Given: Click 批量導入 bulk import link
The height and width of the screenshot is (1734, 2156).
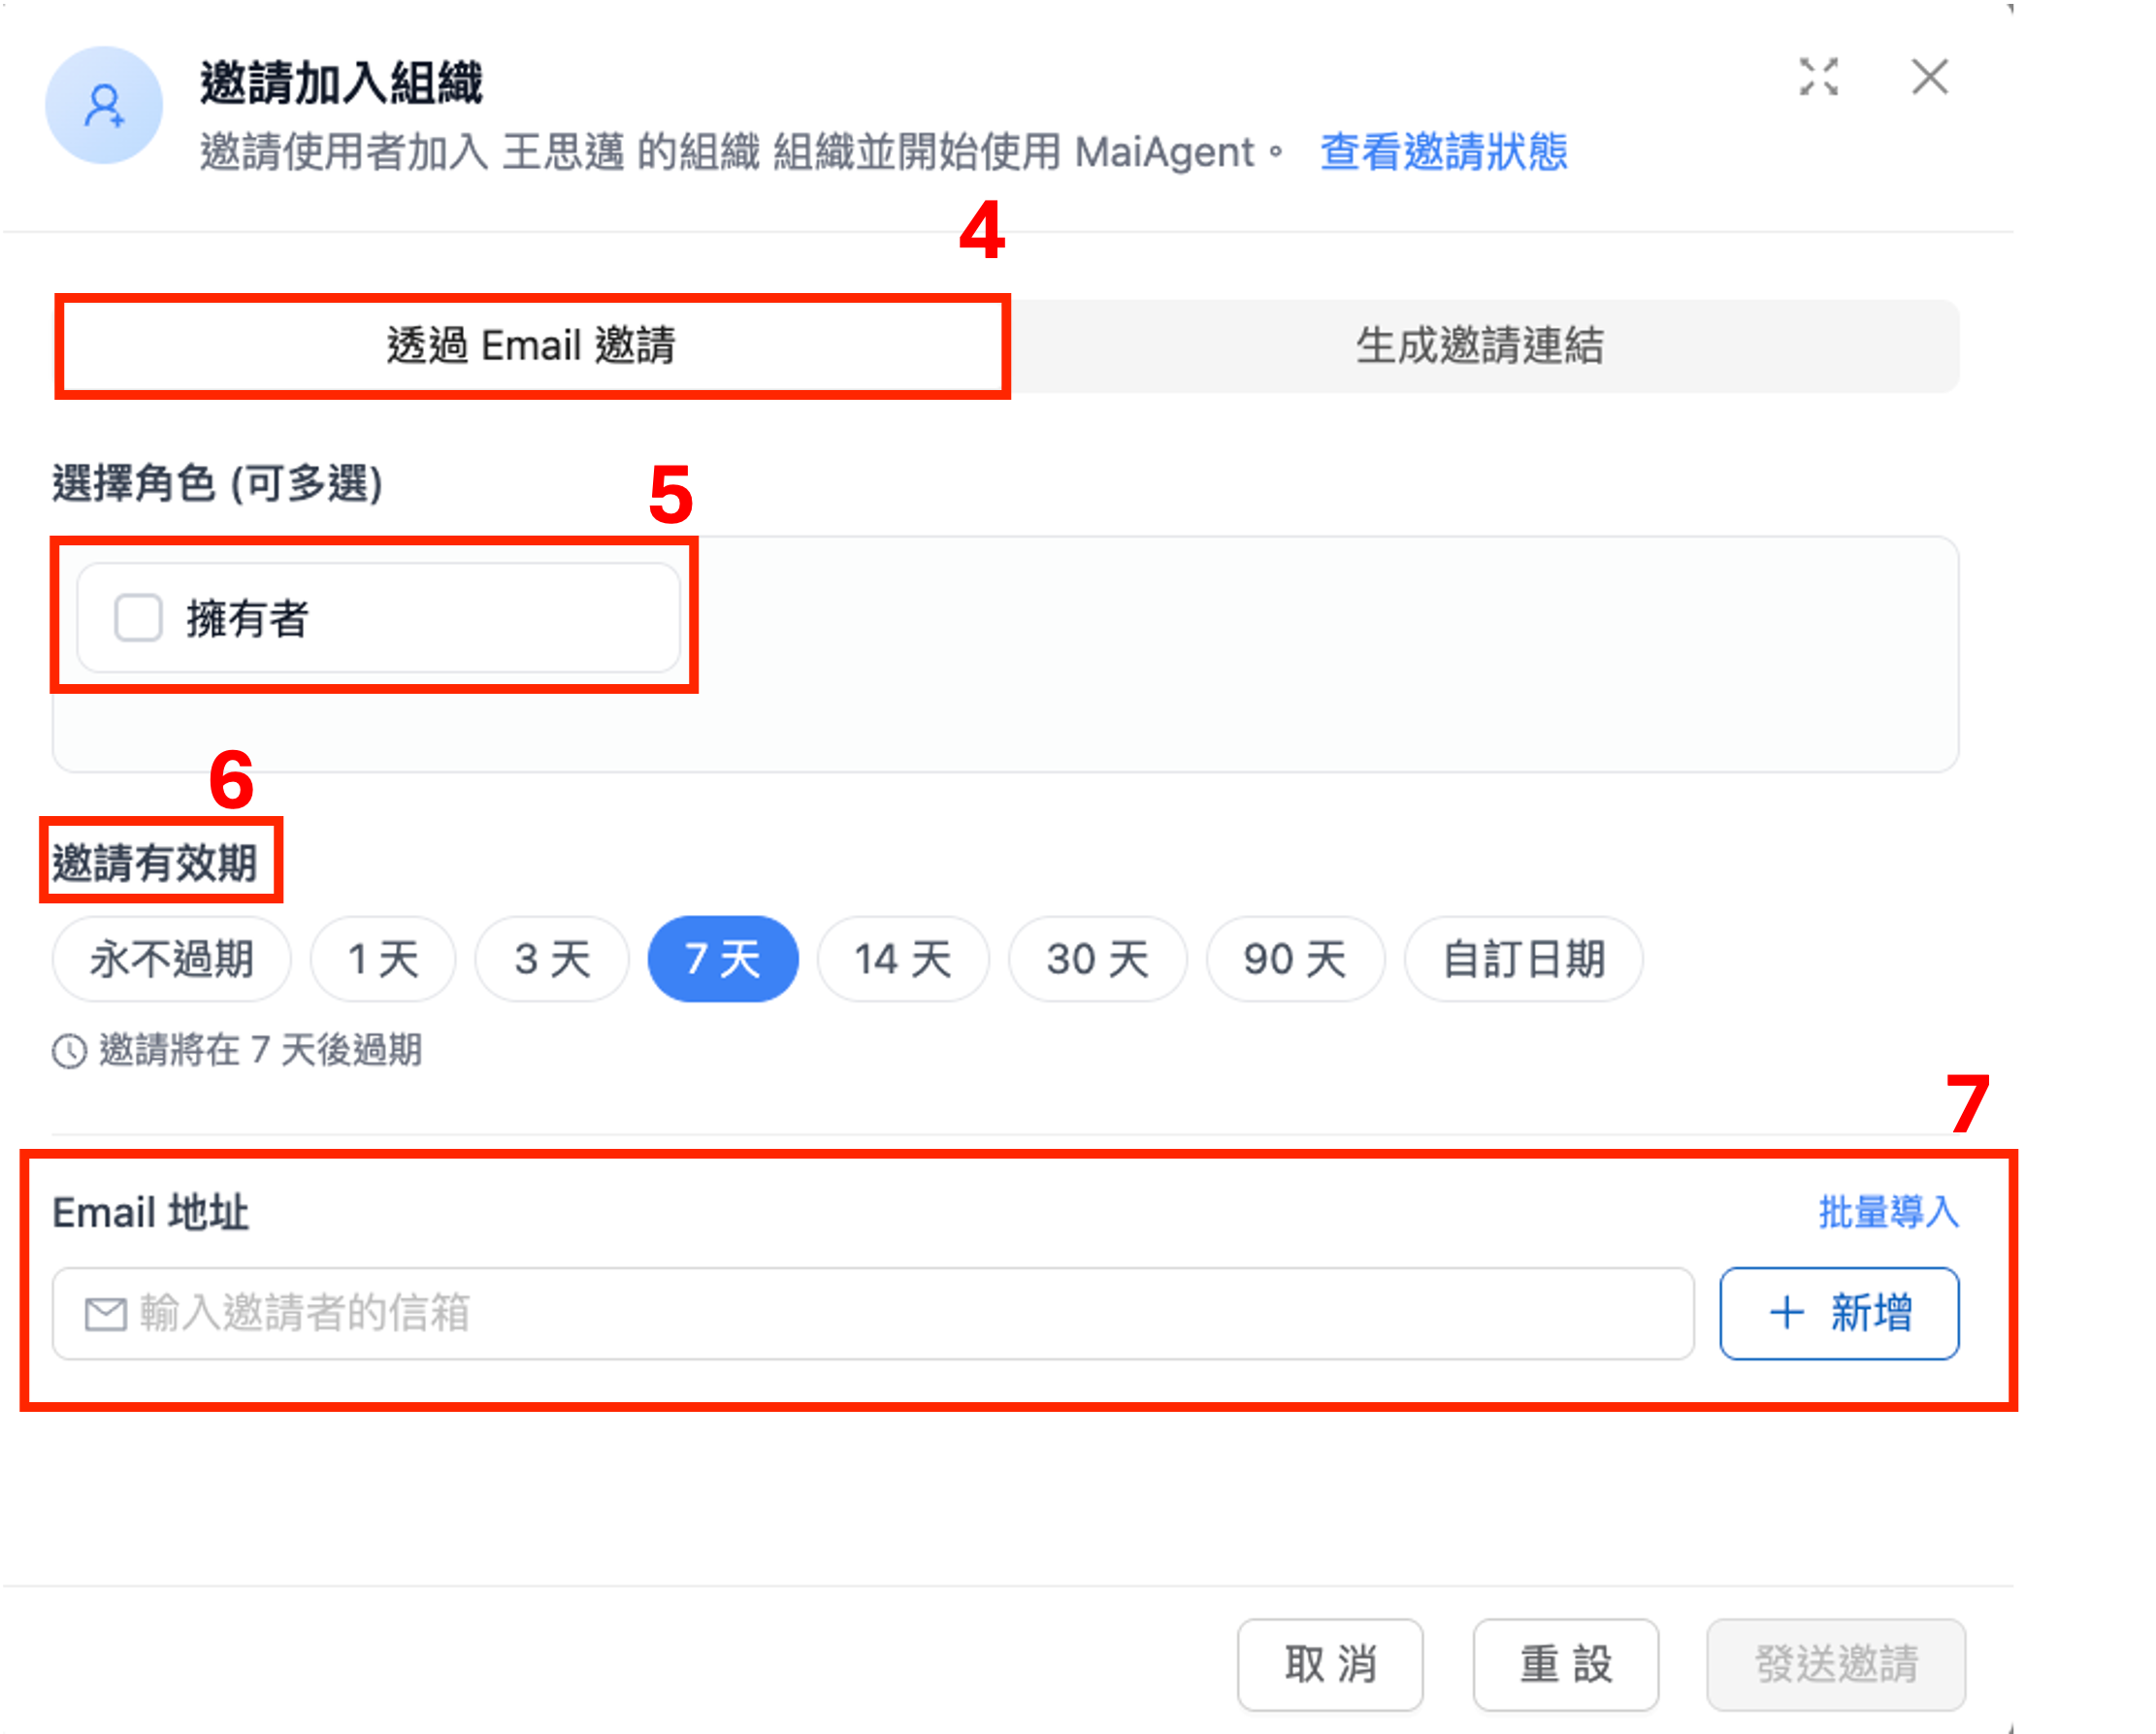Looking at the screenshot, I should coord(1888,1212).
